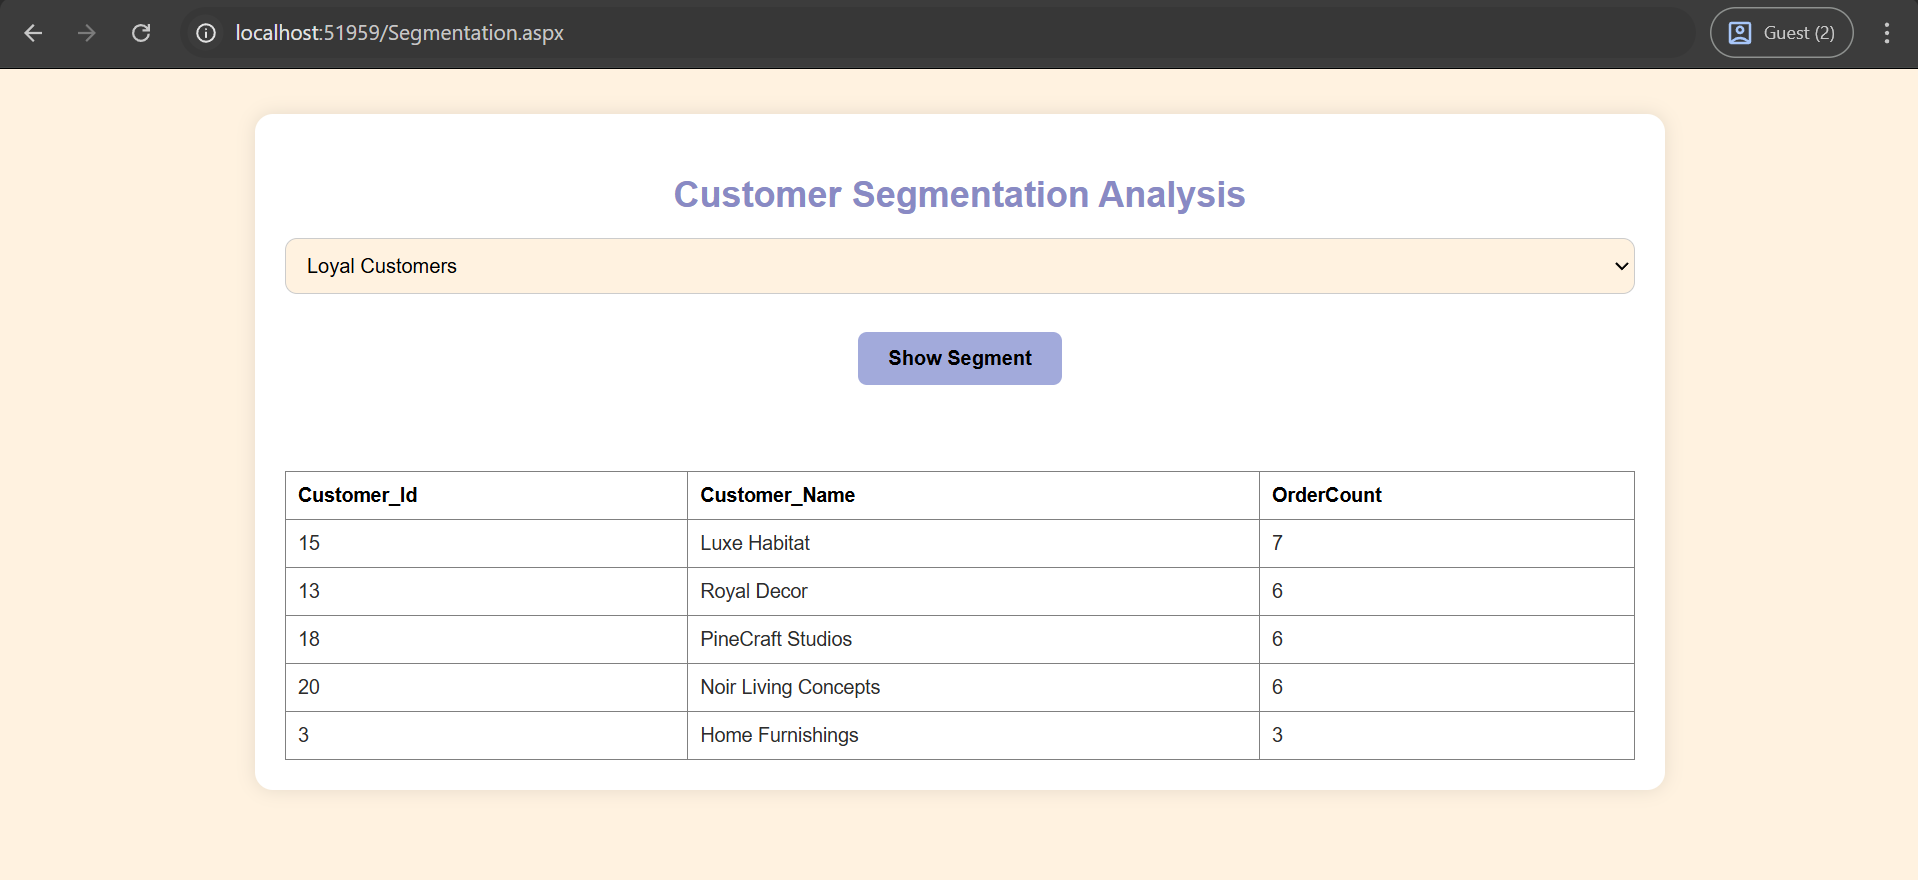View site information icon in address bar
This screenshot has height=880, width=1918.
point(206,33)
